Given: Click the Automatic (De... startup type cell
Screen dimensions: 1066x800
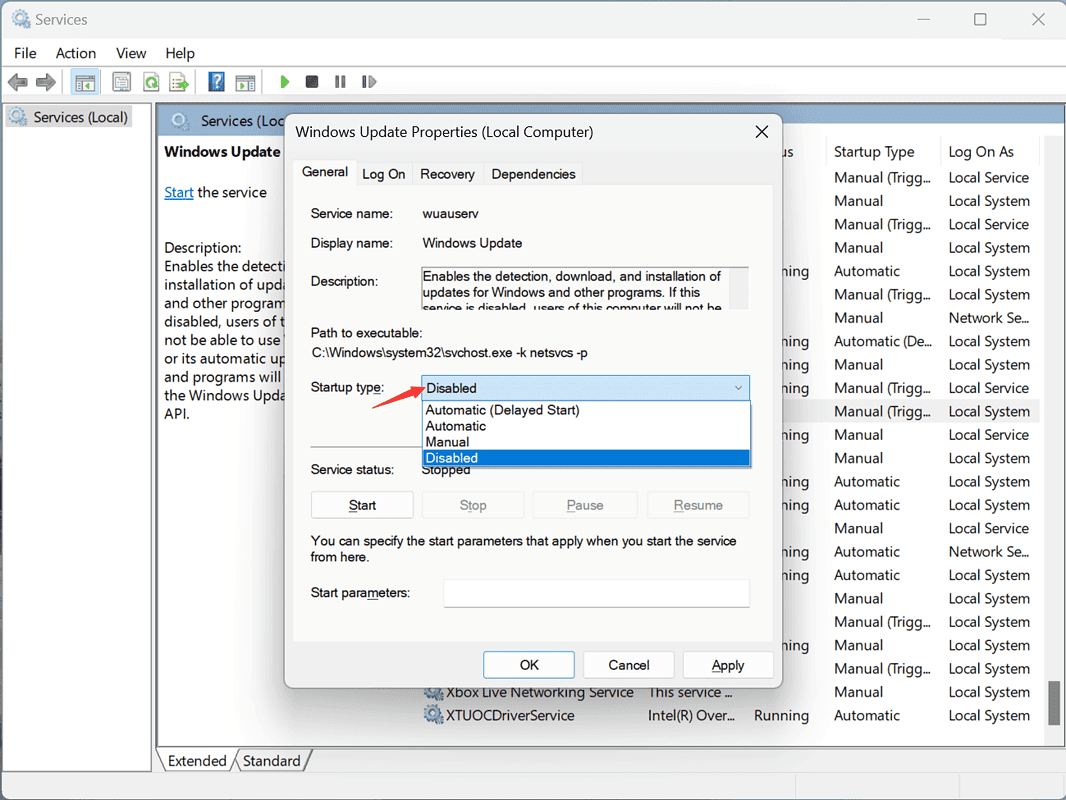Looking at the screenshot, I should [x=883, y=341].
